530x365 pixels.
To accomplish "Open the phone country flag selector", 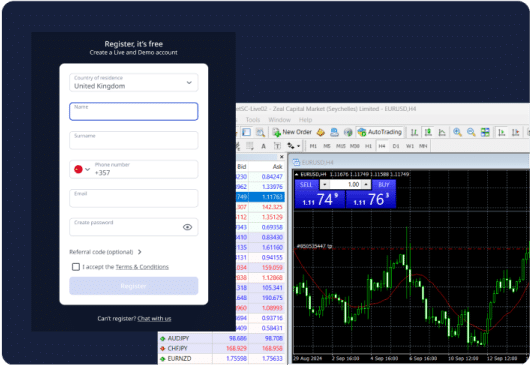I will click(x=82, y=169).
